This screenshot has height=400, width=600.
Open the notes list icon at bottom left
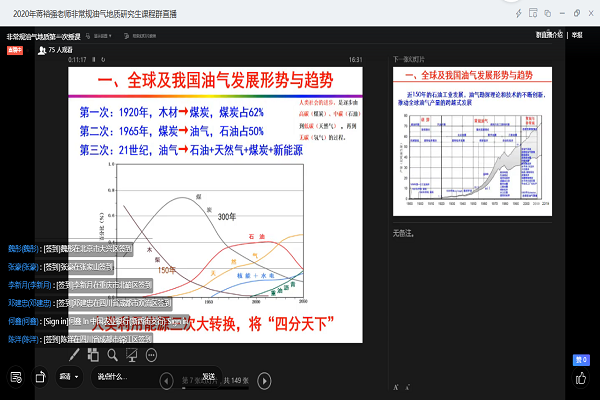(x=17, y=377)
